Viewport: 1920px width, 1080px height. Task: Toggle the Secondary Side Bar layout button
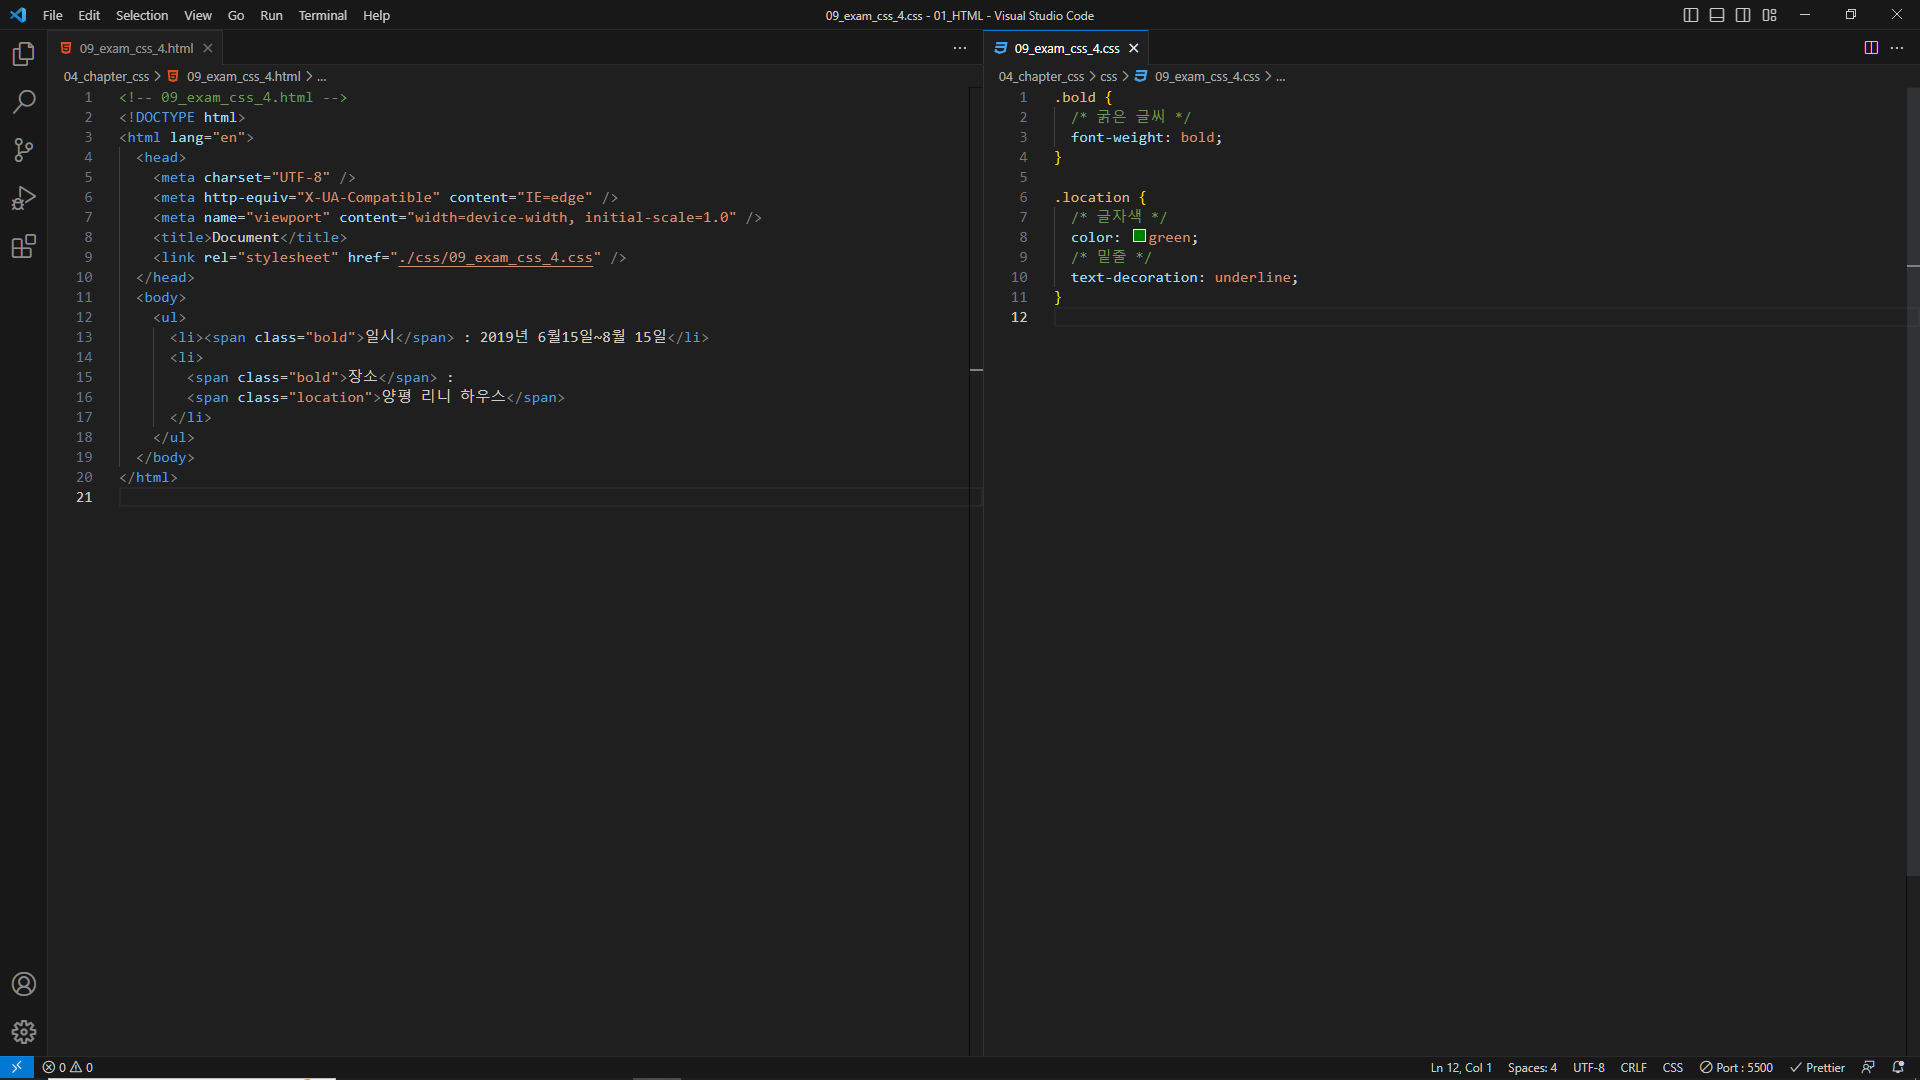point(1743,15)
